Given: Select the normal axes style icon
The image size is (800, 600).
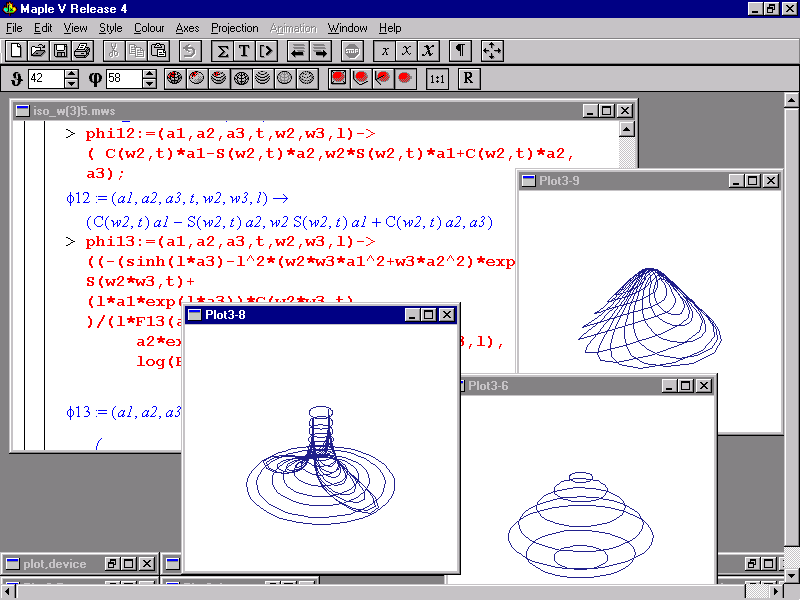Looking at the screenshot, I should [383, 79].
